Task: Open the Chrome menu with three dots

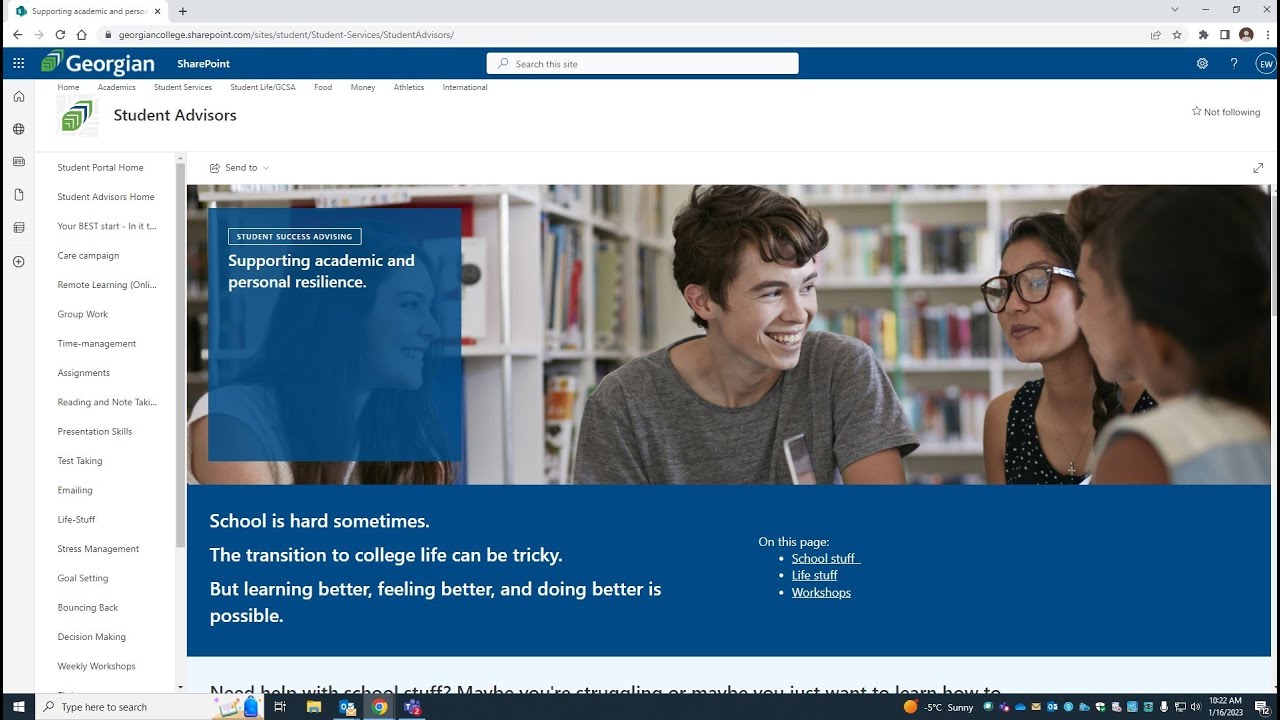Action: pyautogui.click(x=1266, y=34)
